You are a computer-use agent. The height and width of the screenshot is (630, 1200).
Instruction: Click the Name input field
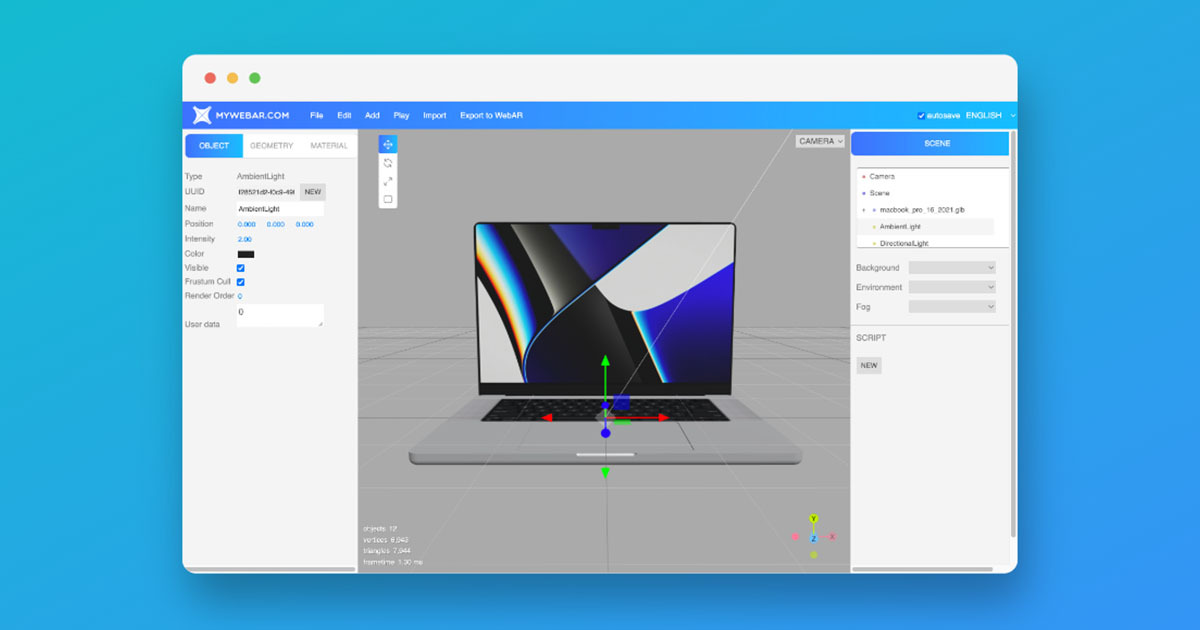[x=279, y=209]
